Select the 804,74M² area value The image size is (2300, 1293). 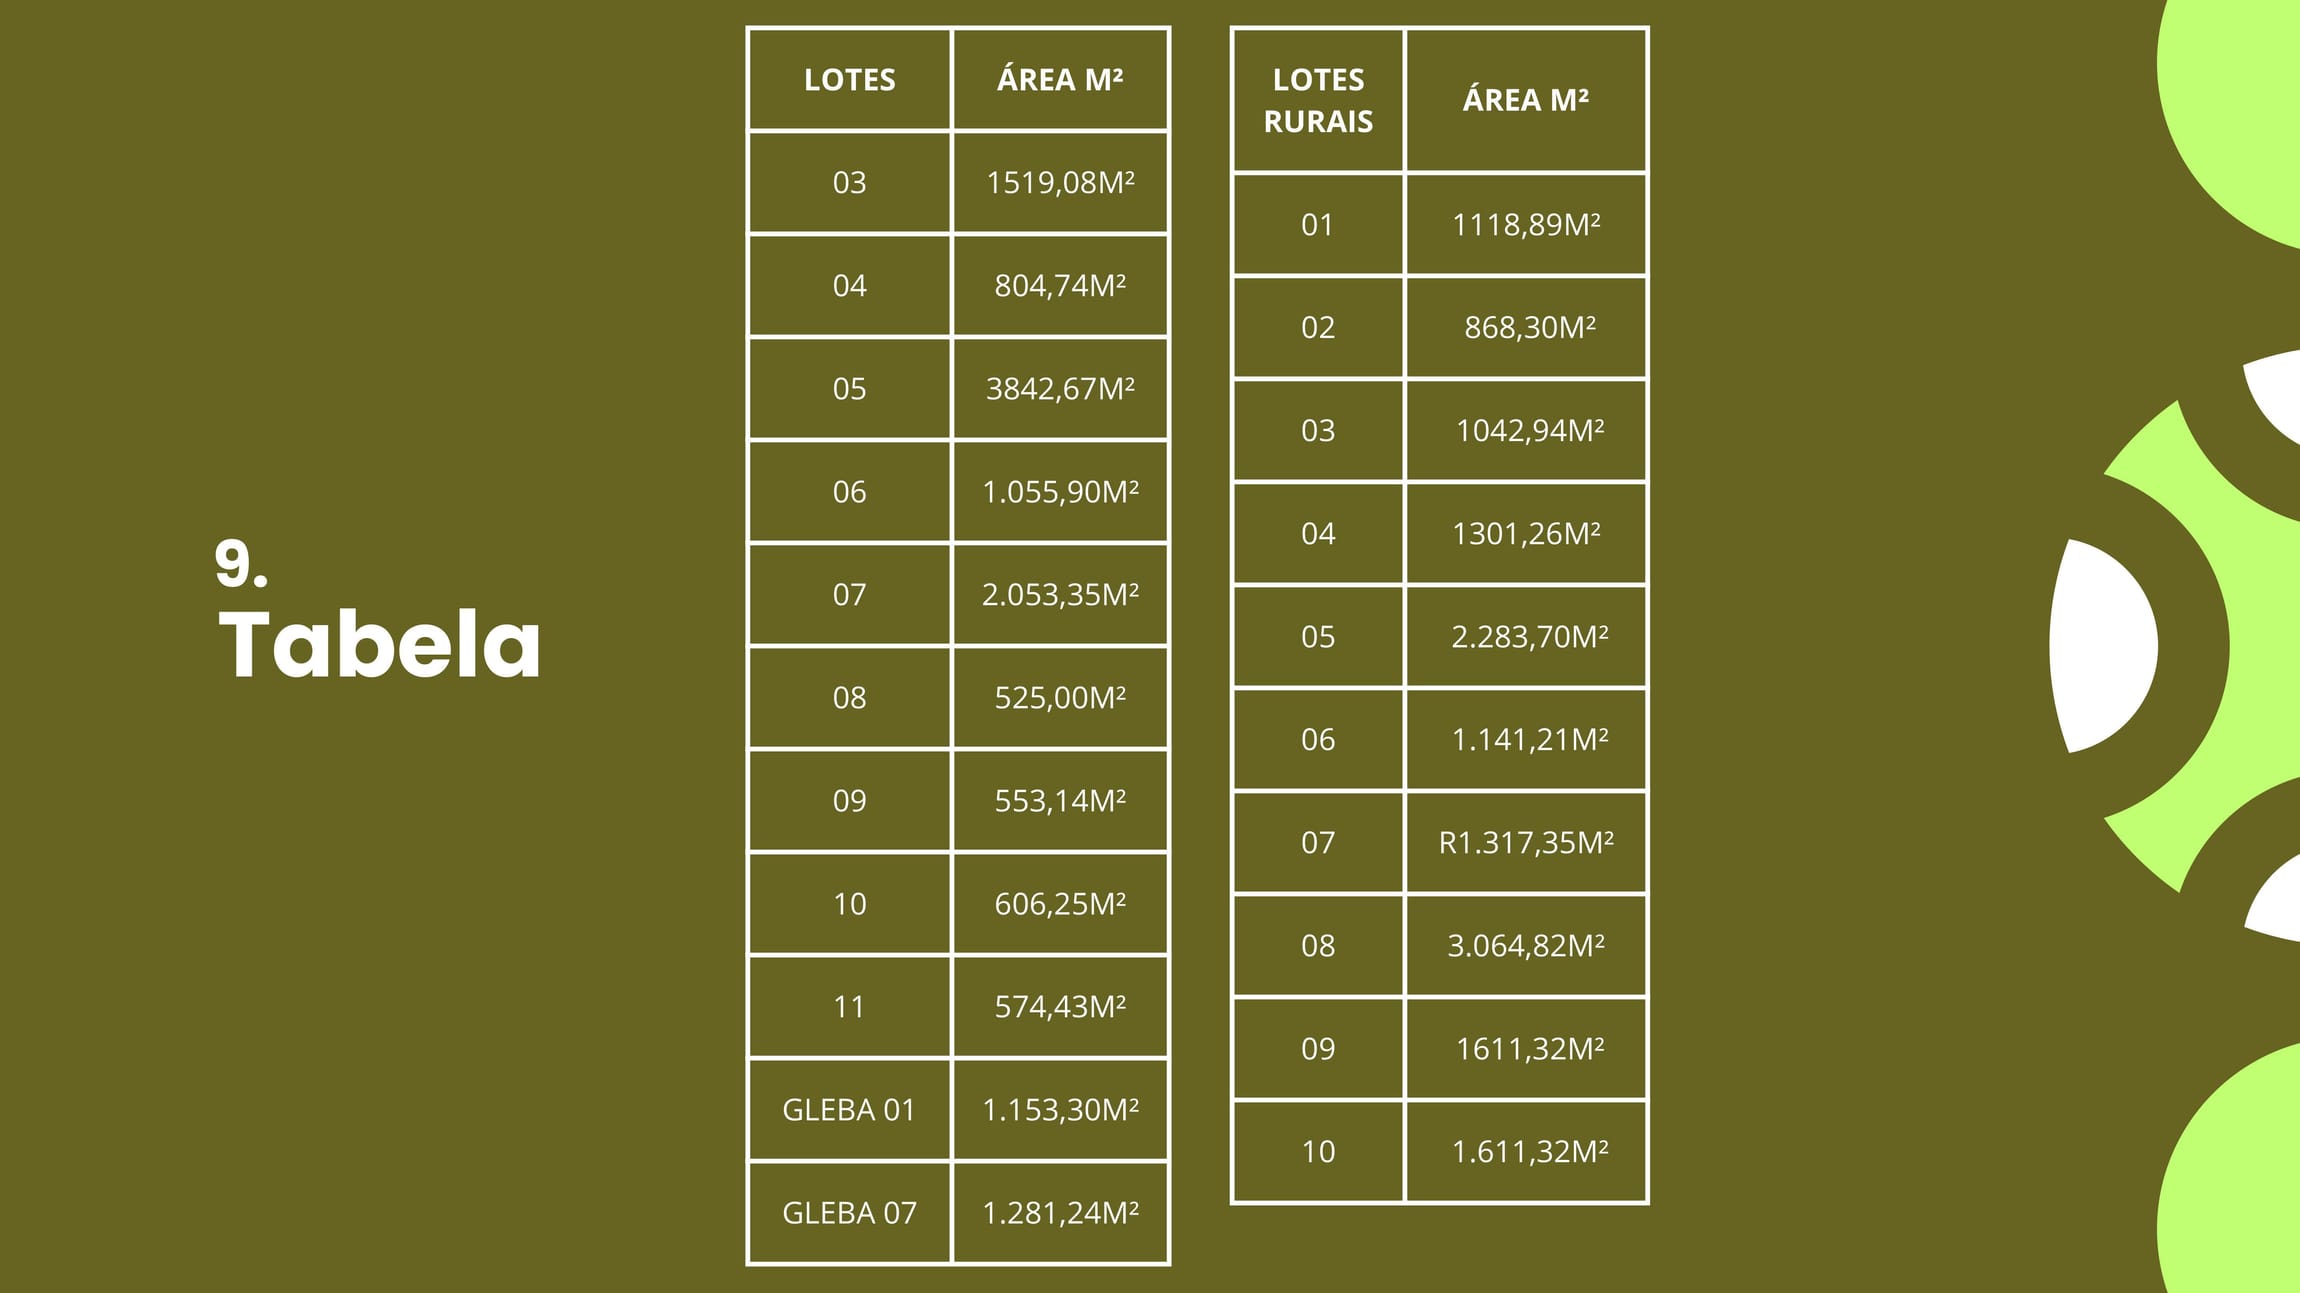tap(1060, 286)
